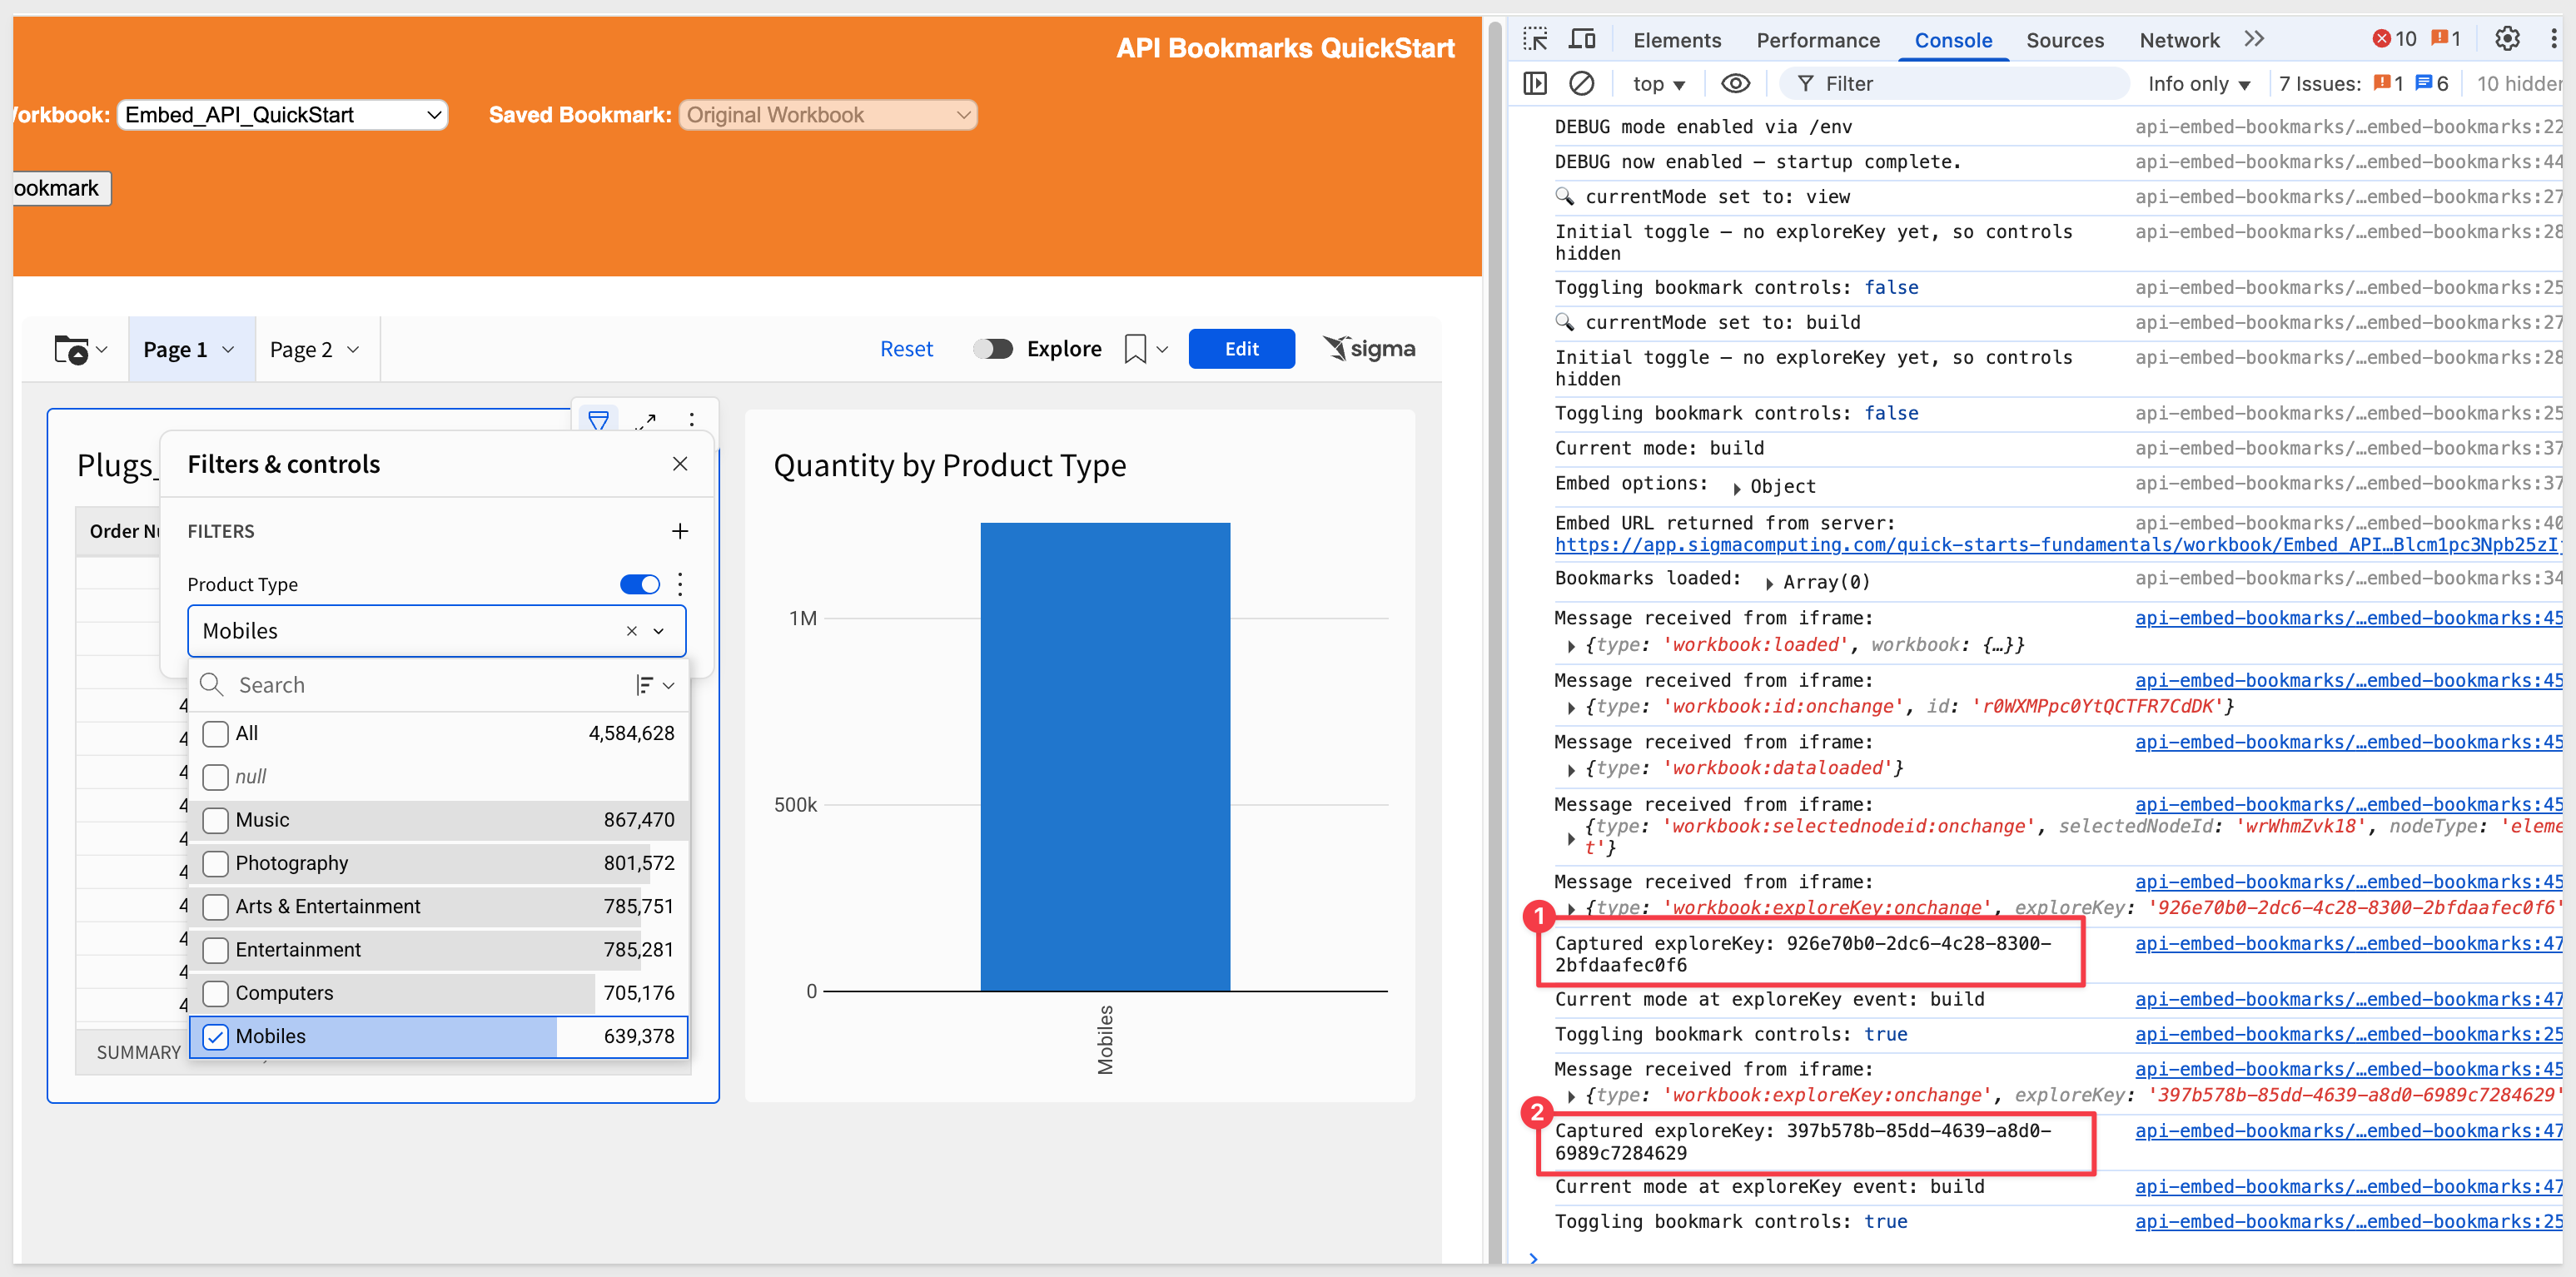Expand the table element to fullscreen

click(646, 421)
